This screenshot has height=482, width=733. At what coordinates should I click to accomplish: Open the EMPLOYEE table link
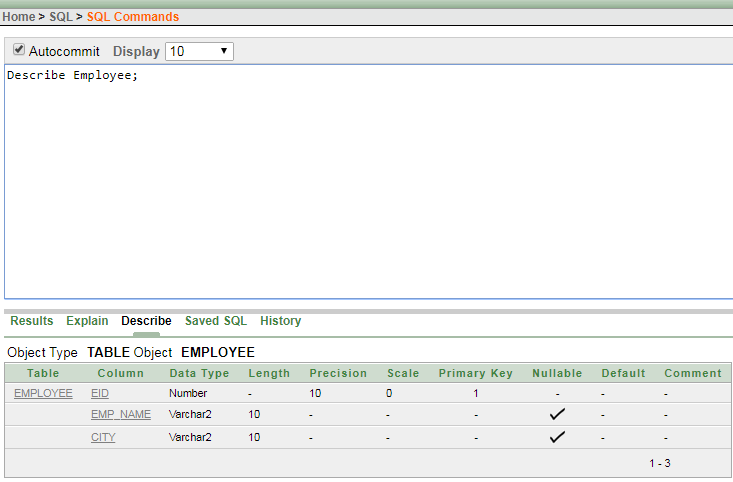pyautogui.click(x=43, y=393)
